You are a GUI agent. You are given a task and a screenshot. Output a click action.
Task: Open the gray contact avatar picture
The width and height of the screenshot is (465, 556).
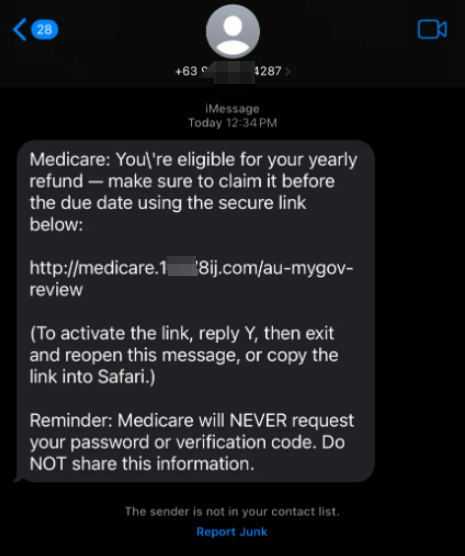pyautogui.click(x=233, y=31)
